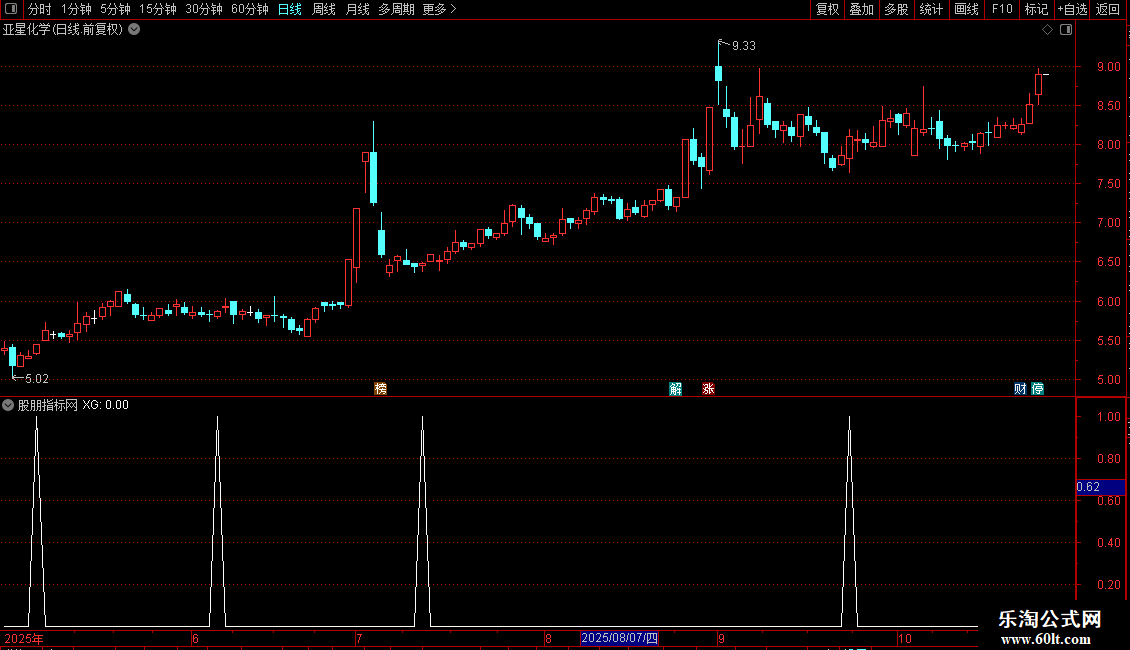
Task: Click the 0.20 indicator axis label
Action: click(1108, 585)
